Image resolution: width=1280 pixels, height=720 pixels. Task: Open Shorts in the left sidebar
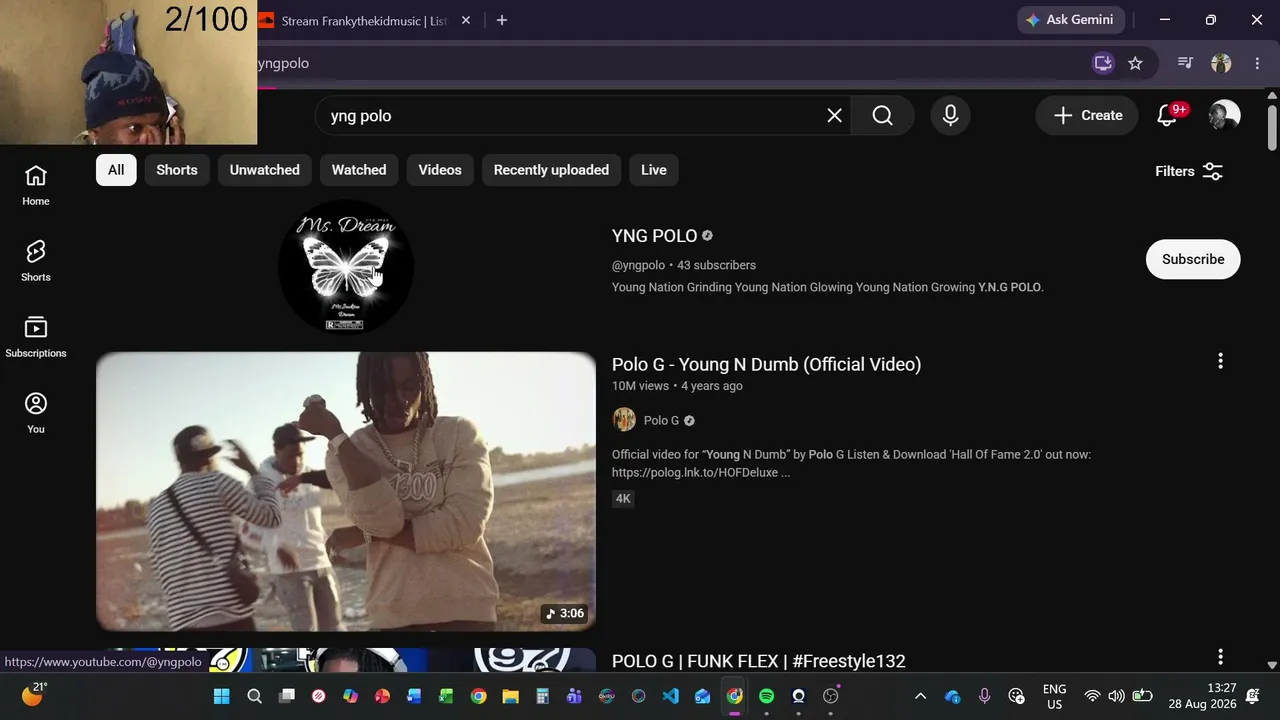36,261
